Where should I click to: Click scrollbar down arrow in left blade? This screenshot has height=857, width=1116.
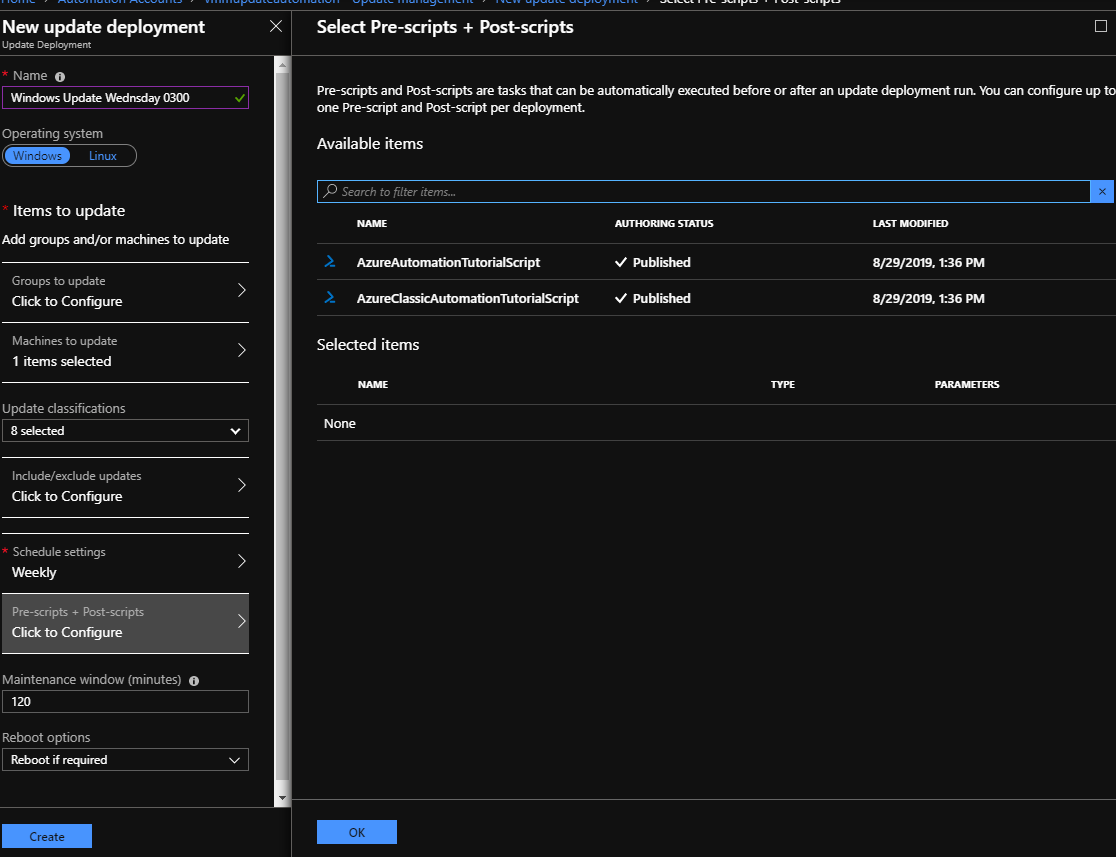(x=282, y=798)
